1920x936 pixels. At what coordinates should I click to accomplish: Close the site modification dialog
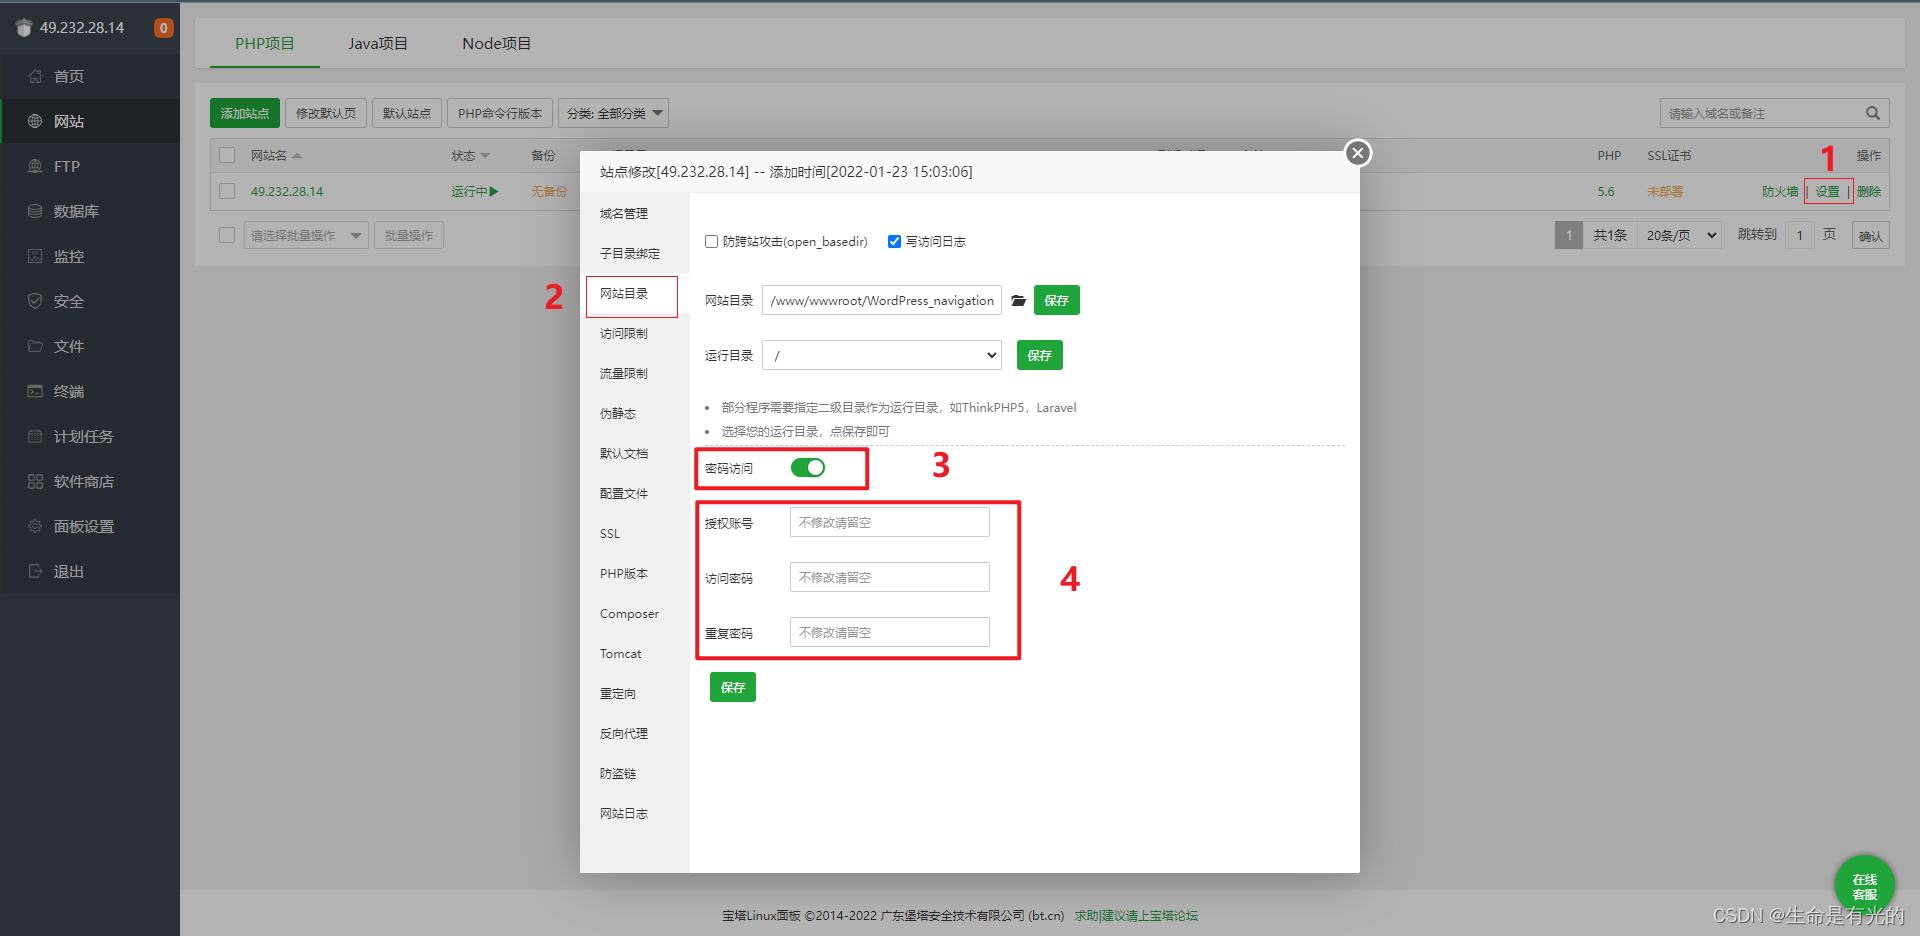click(x=1357, y=153)
